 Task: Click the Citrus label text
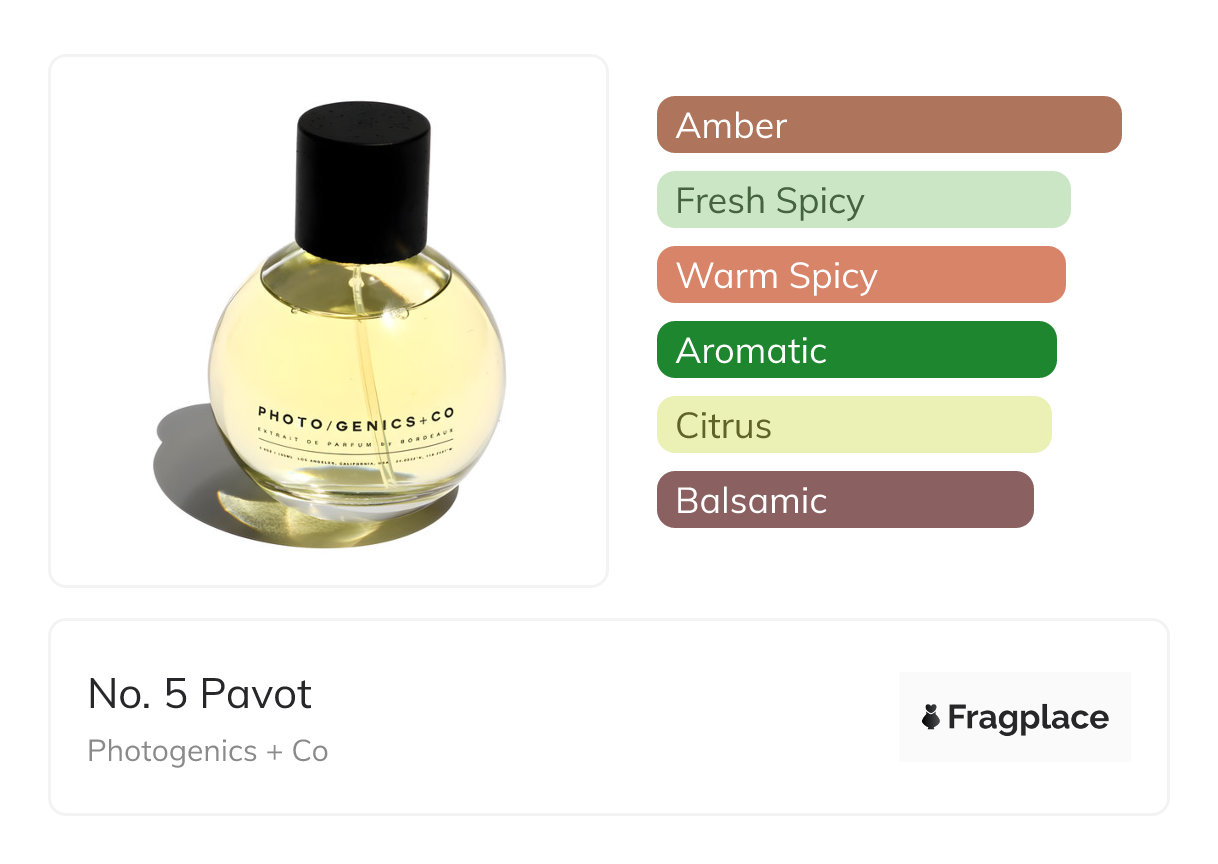pyautogui.click(x=724, y=426)
